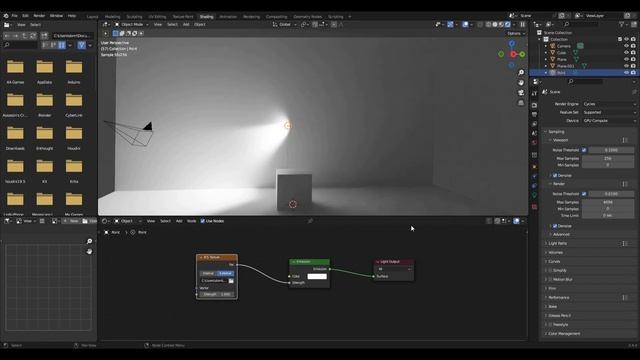Click the pause render preview button
Image resolution: width=640 pixels, height=360 pixels.
tap(522, 24)
